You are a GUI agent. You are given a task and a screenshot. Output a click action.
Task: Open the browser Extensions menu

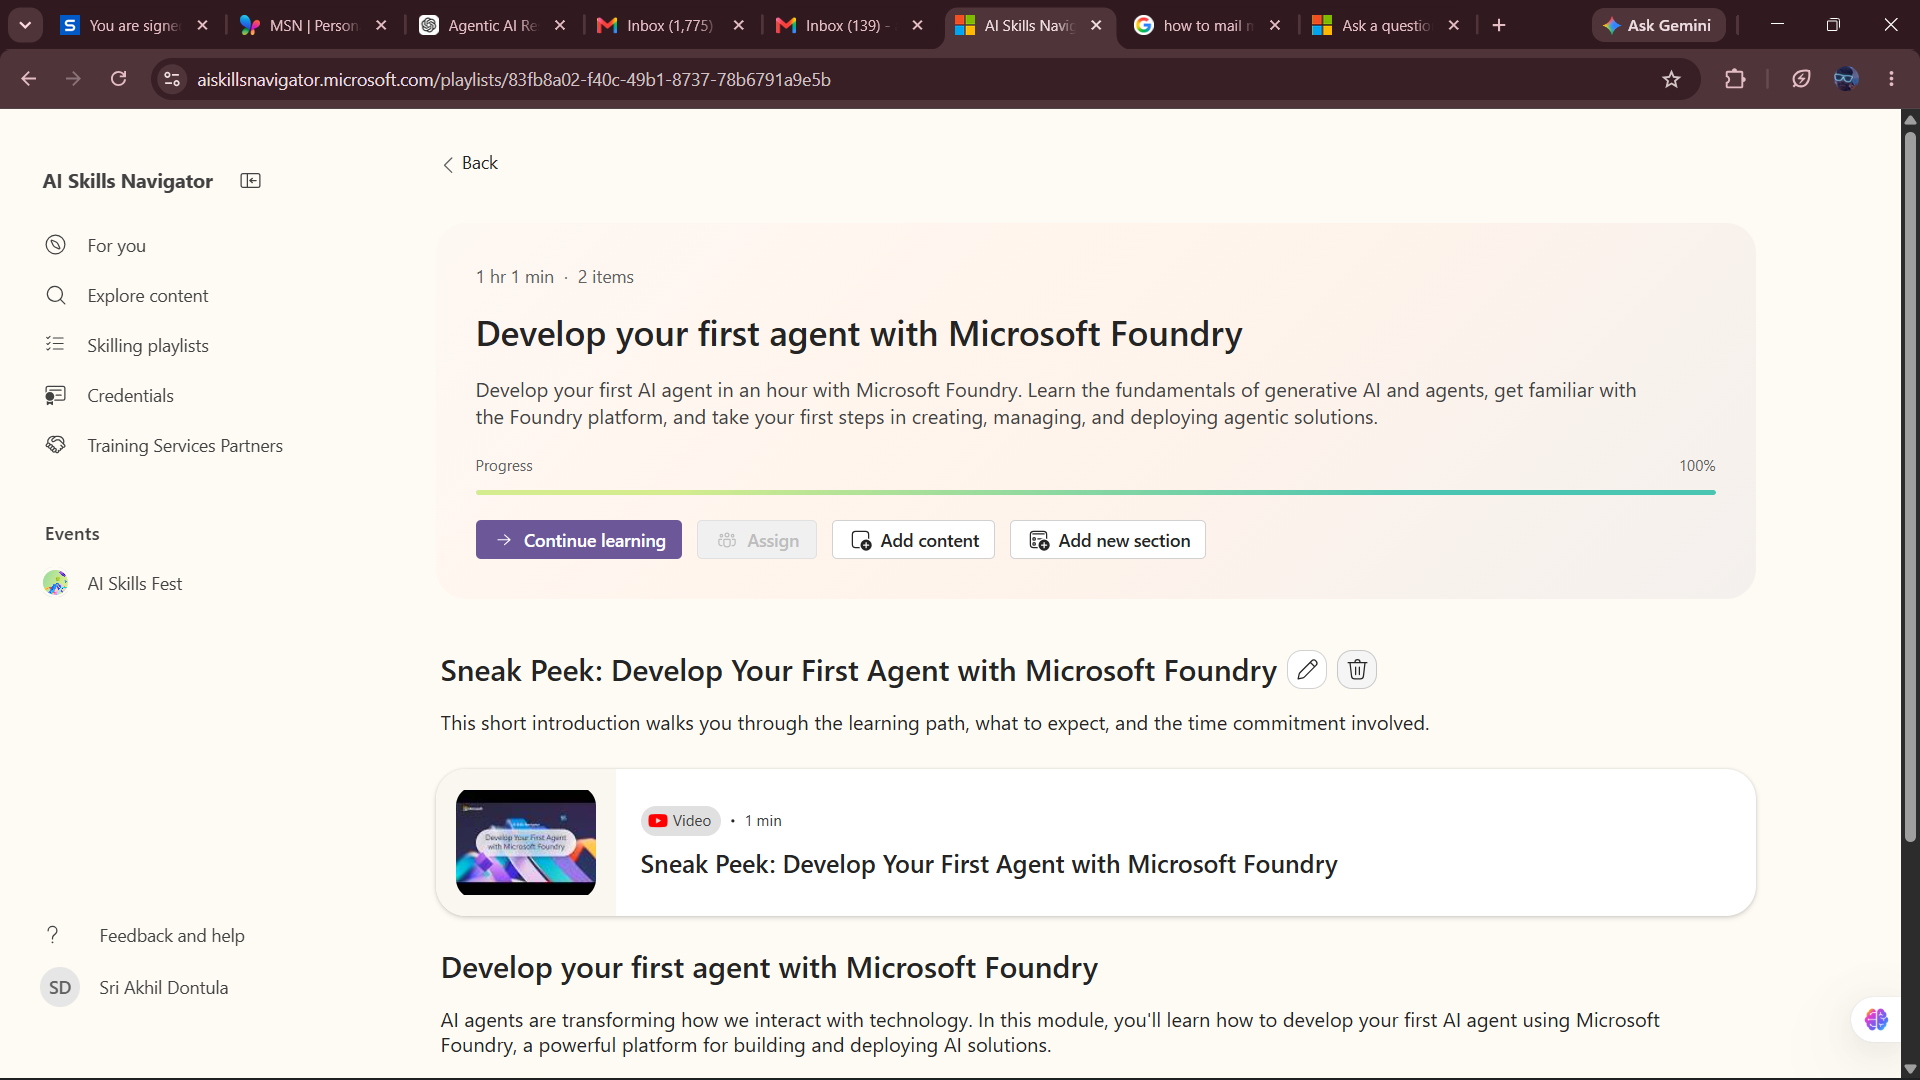point(1735,79)
